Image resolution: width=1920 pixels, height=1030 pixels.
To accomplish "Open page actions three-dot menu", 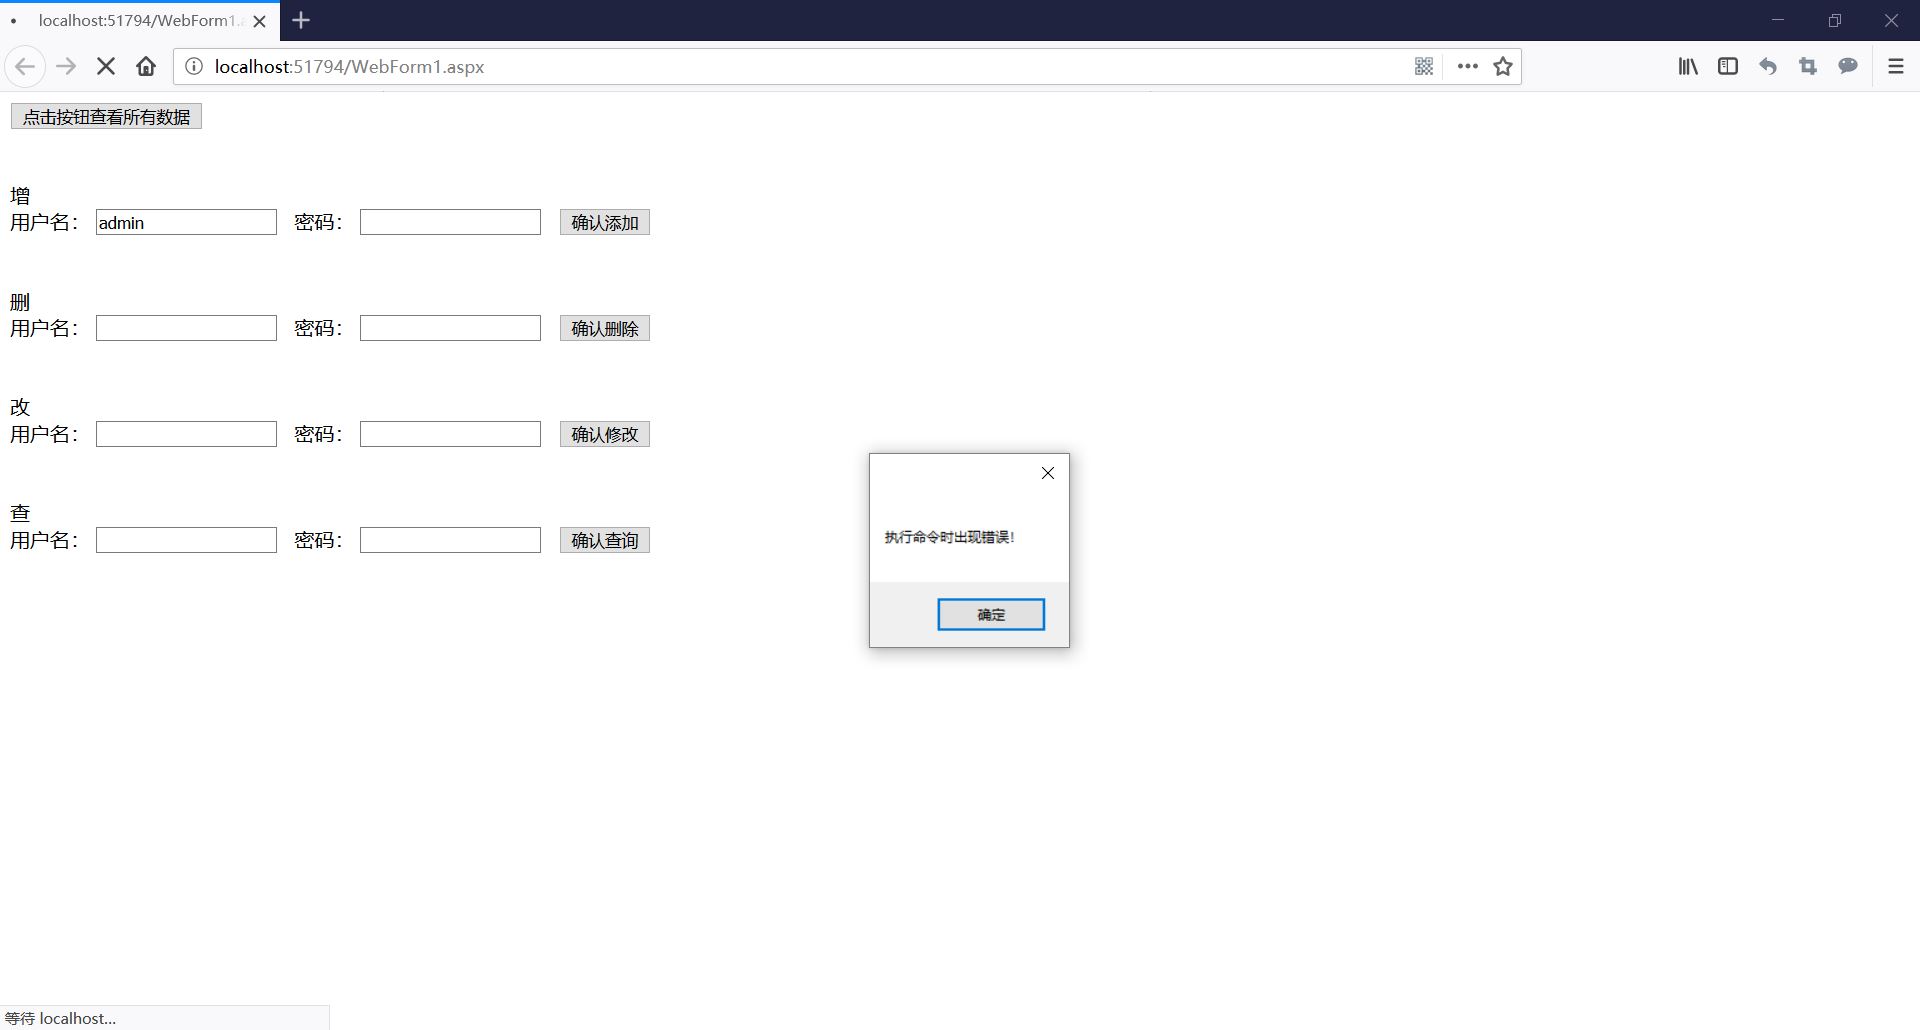I will pyautogui.click(x=1467, y=66).
